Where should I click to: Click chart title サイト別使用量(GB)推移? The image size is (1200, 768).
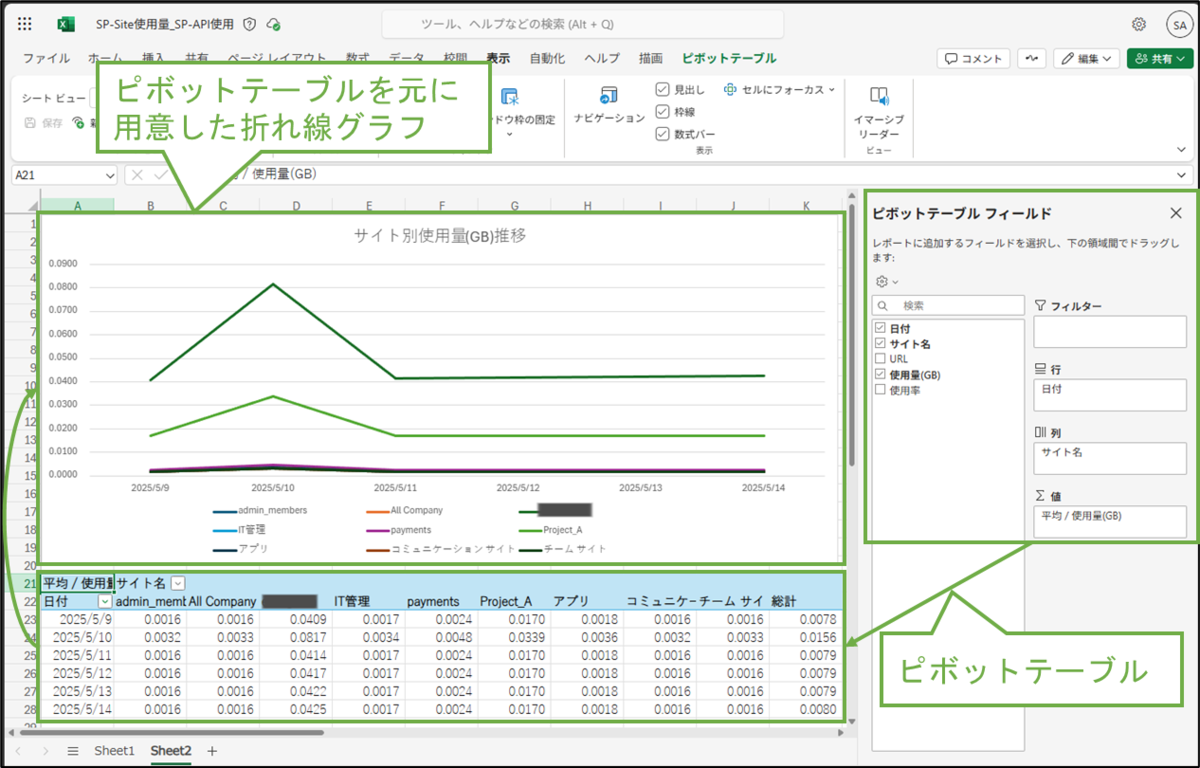(440, 236)
